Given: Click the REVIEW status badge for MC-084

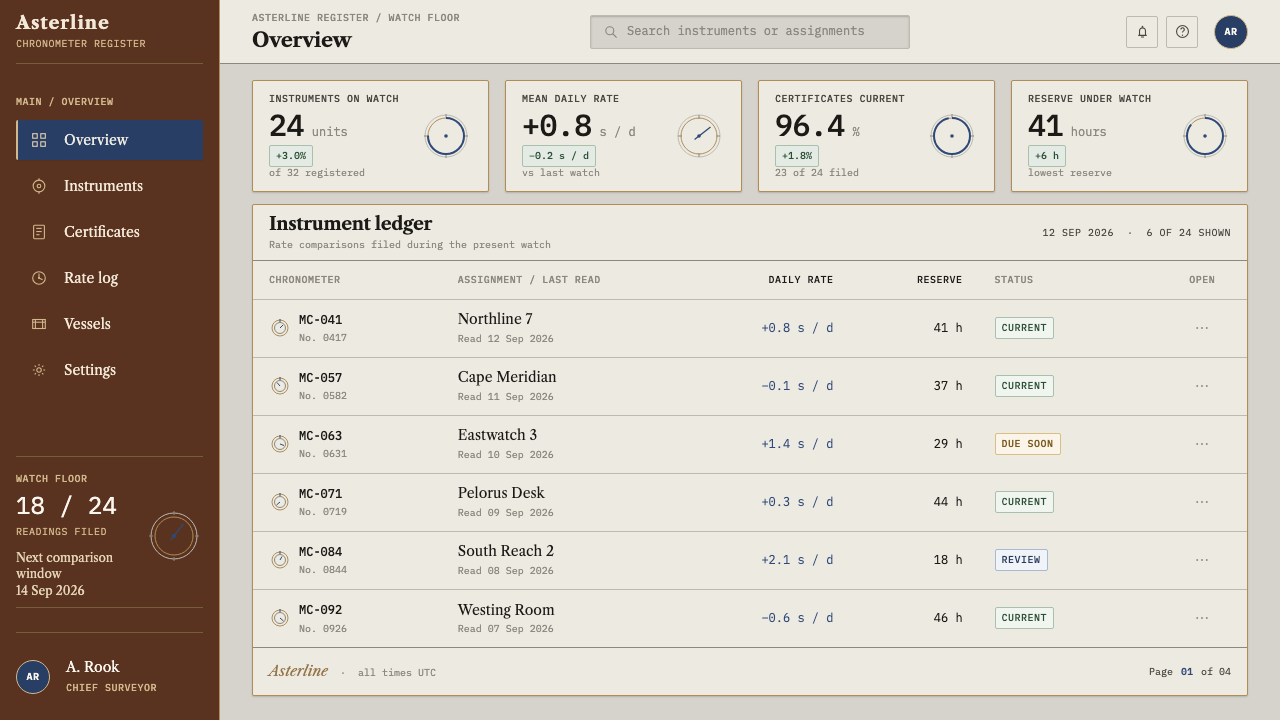Looking at the screenshot, I should tap(1021, 560).
